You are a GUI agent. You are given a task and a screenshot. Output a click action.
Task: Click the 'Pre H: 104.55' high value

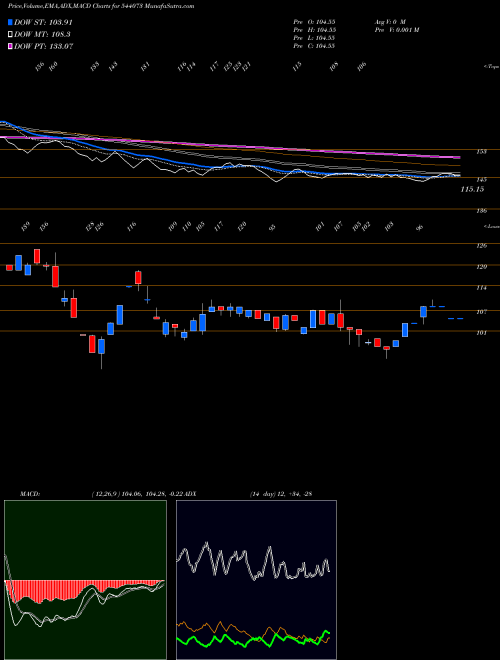314,30
